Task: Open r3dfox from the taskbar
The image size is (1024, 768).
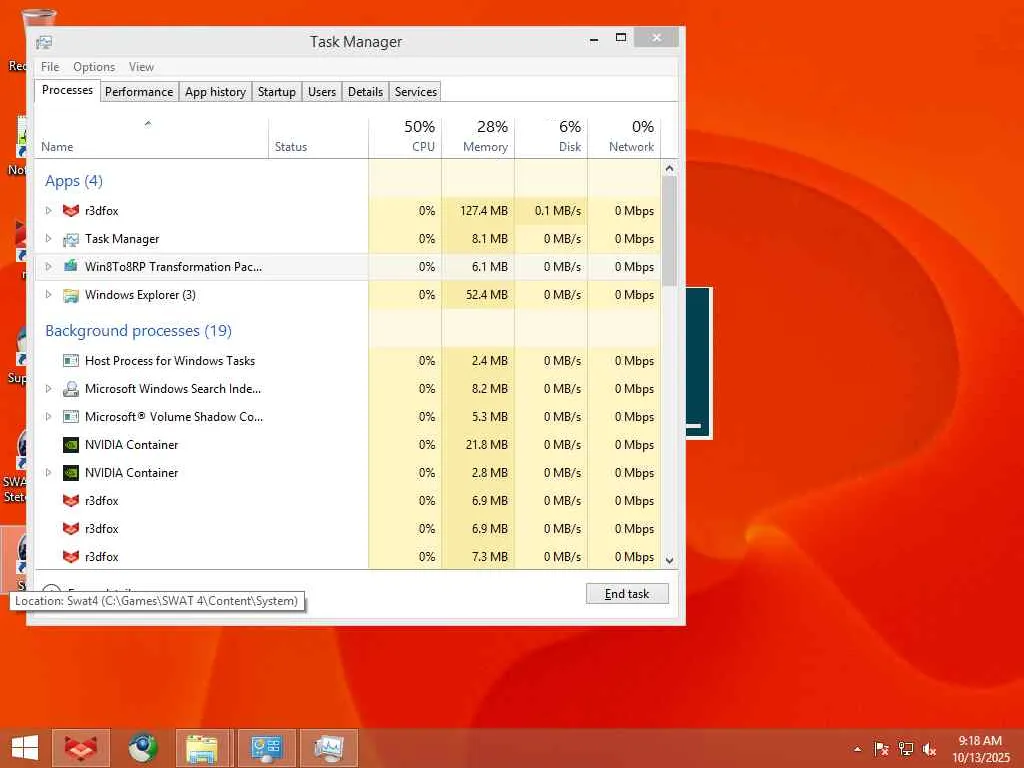Action: pos(81,748)
